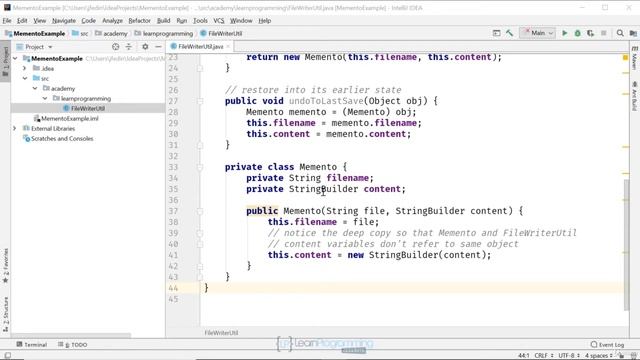Open the Tools menu
640x360 pixels.
pyautogui.click(x=200, y=20)
